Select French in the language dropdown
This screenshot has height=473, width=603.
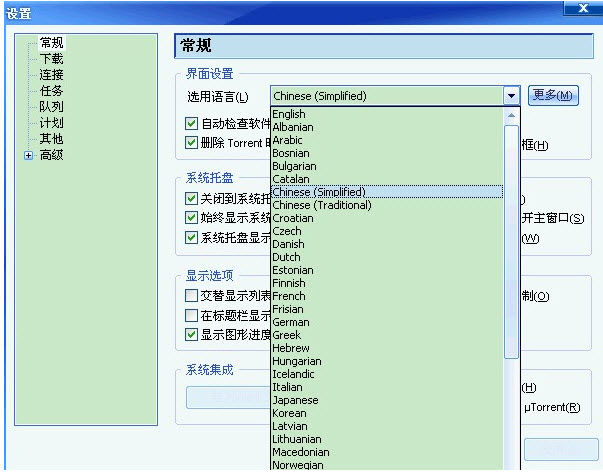[x=289, y=296]
